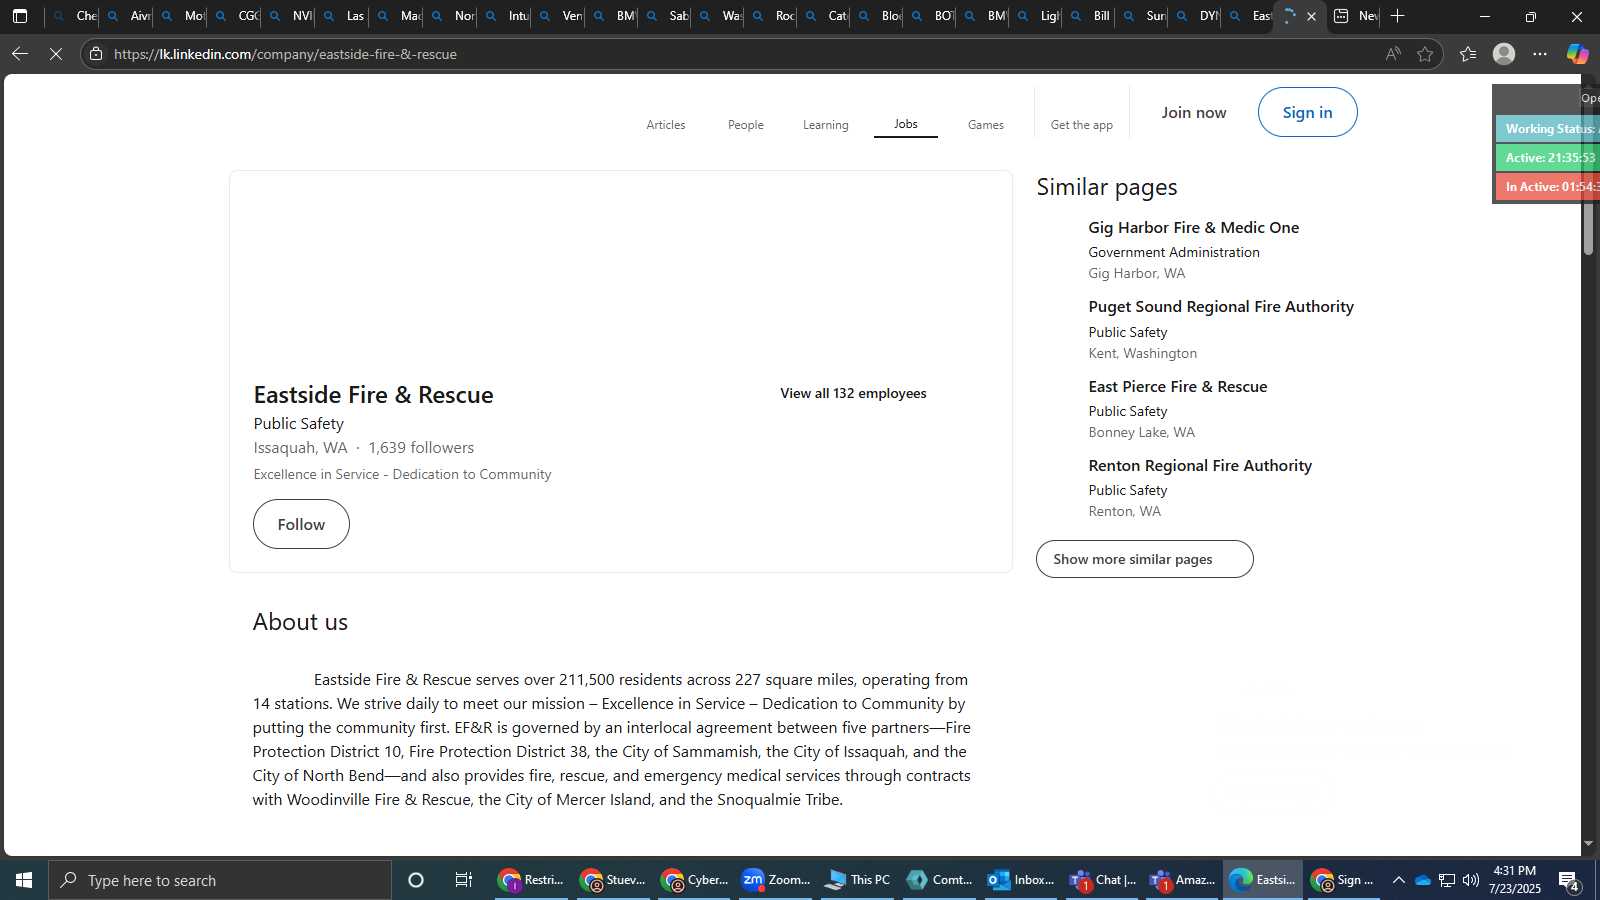Open Outlook Inbox from taskbar

(x=1020, y=880)
